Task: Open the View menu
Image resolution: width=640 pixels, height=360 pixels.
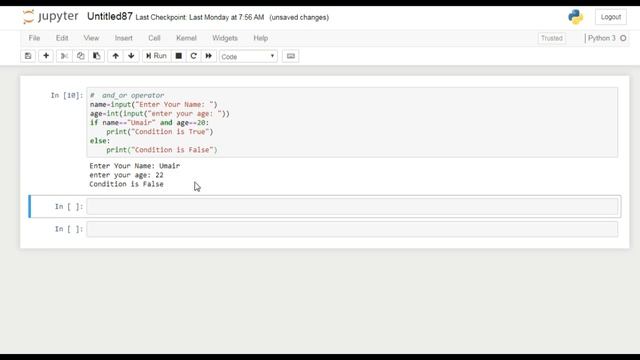Action: [x=91, y=38]
